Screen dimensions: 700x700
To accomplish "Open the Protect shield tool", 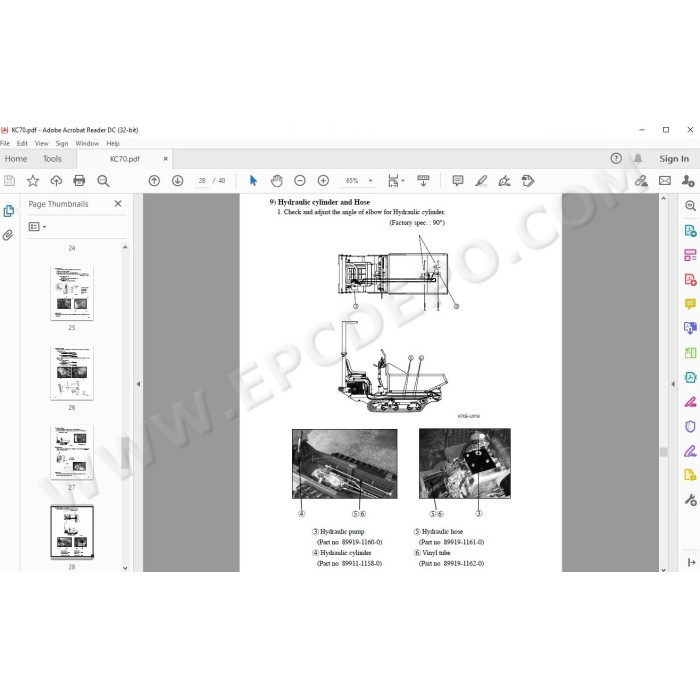I will pyautogui.click(x=690, y=426).
